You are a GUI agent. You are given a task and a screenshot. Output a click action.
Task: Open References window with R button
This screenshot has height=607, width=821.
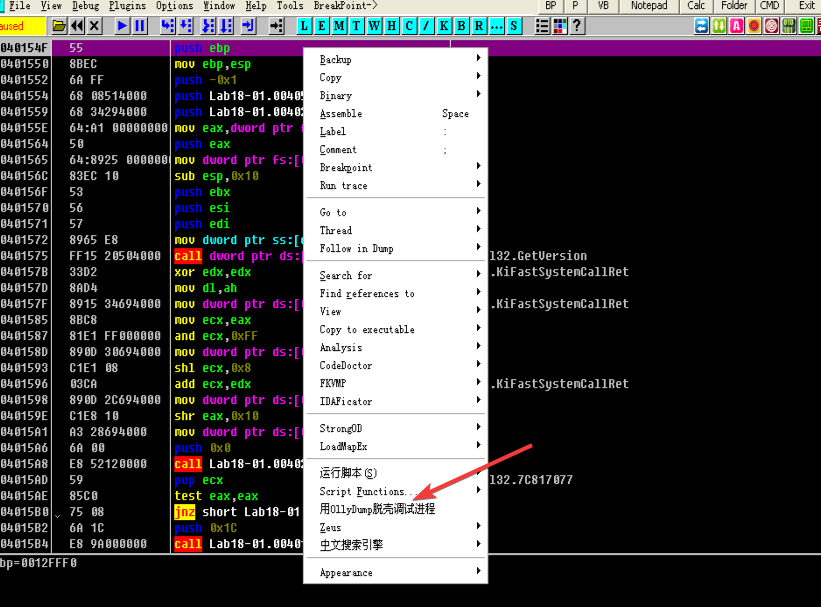point(479,26)
